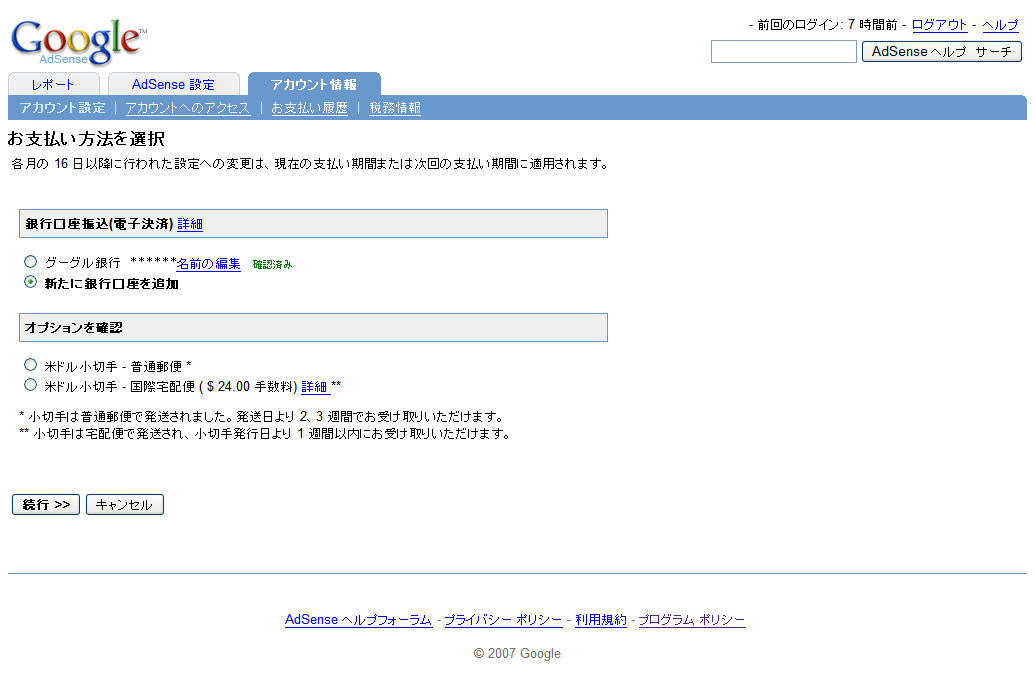This screenshot has width=1035, height=674.
Task: Open the 利用規約 footer link
Action: (x=601, y=619)
